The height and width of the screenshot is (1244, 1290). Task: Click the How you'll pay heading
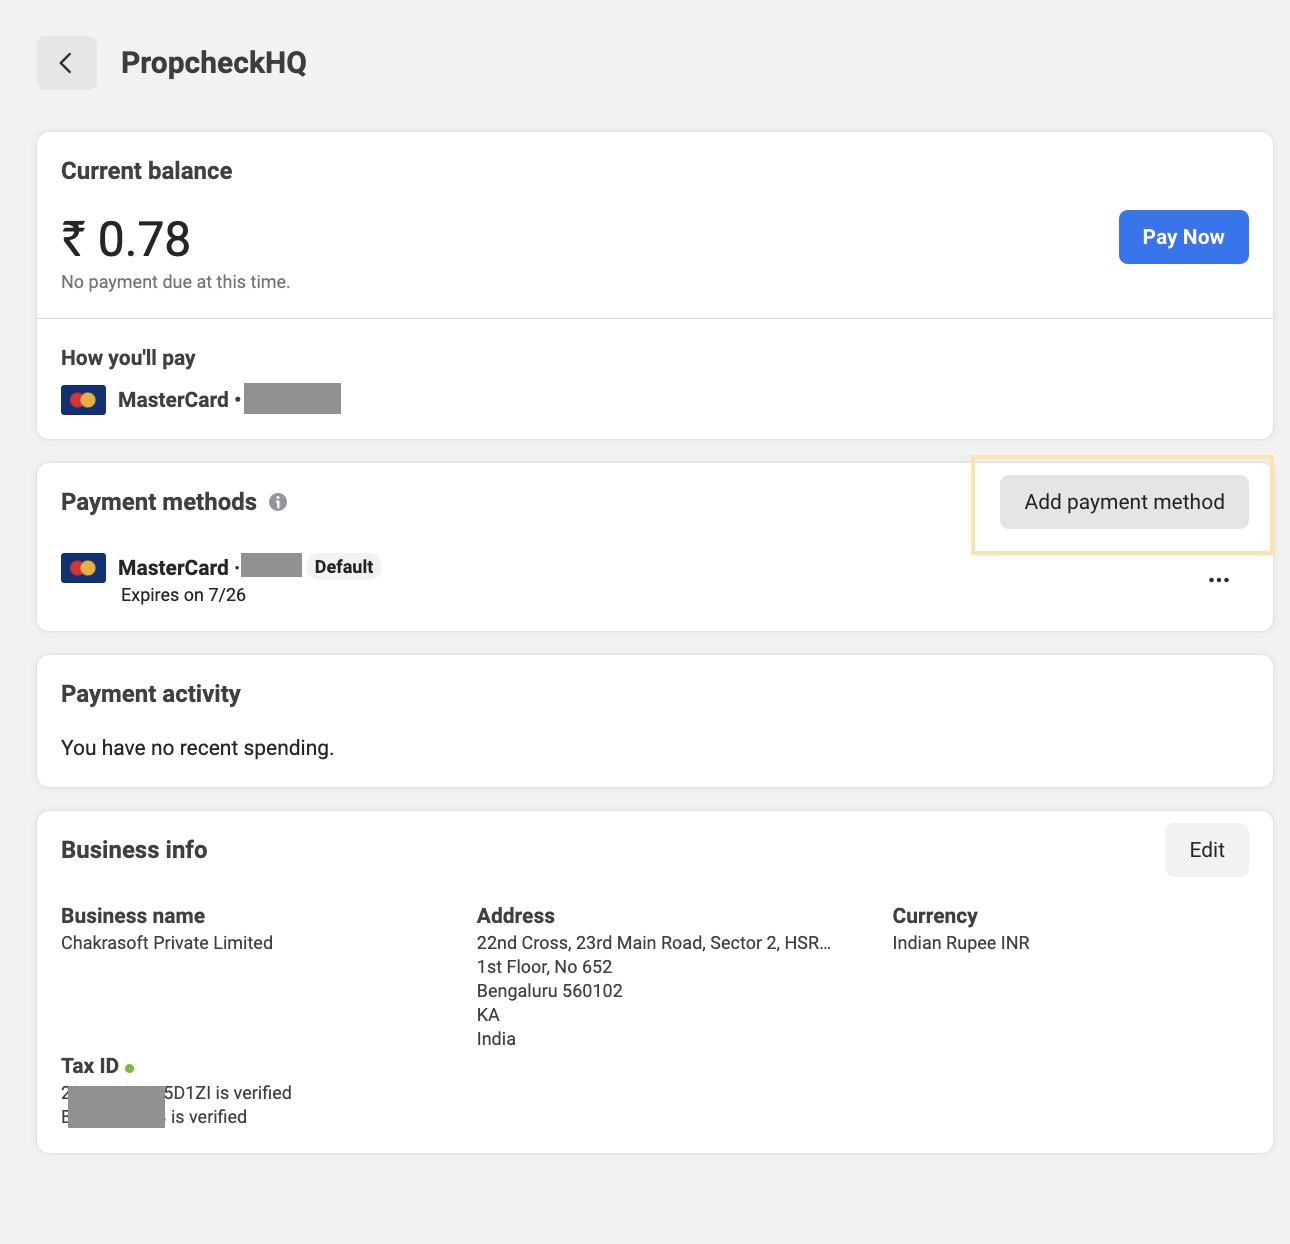(x=128, y=358)
